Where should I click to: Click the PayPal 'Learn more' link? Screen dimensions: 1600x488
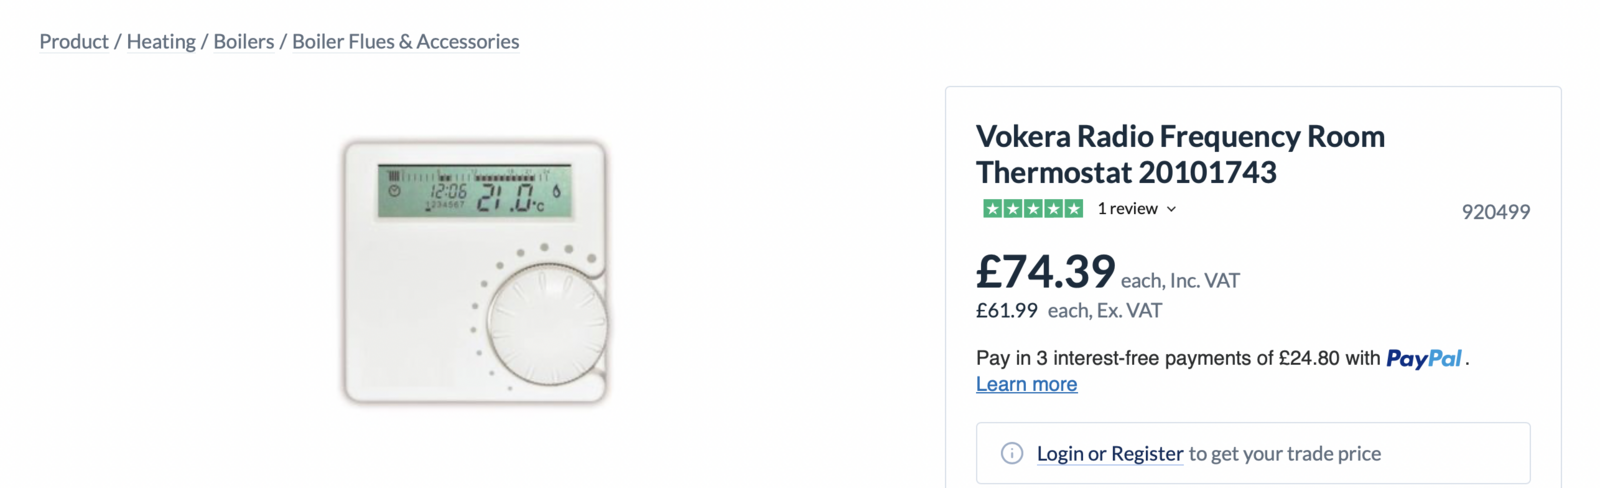[x=1026, y=384]
